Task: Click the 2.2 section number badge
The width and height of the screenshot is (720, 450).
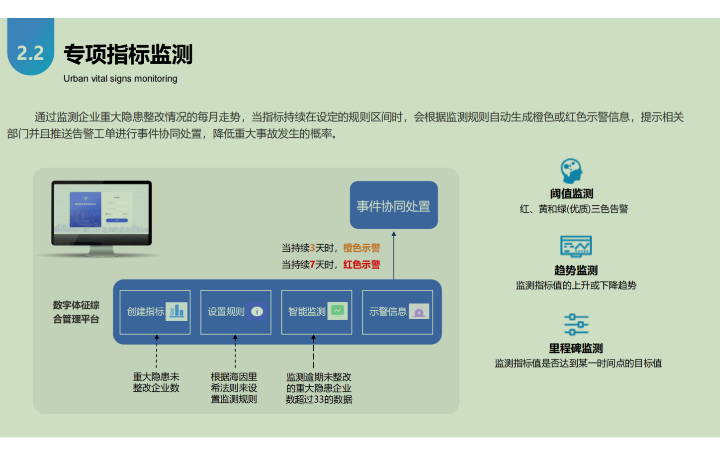Action: (x=30, y=54)
